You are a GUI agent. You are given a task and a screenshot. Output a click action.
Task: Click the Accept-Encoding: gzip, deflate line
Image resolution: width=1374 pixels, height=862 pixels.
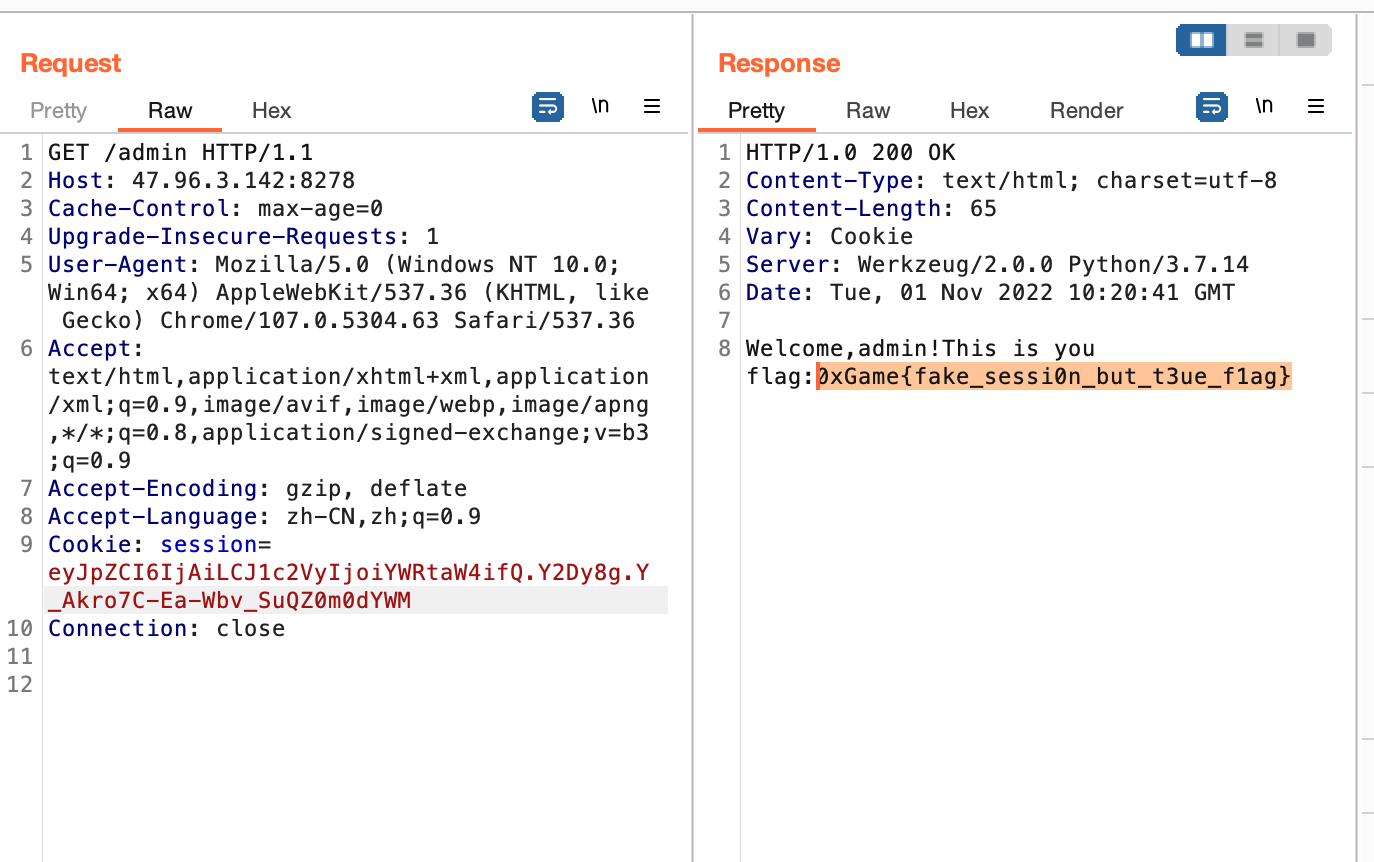258,489
